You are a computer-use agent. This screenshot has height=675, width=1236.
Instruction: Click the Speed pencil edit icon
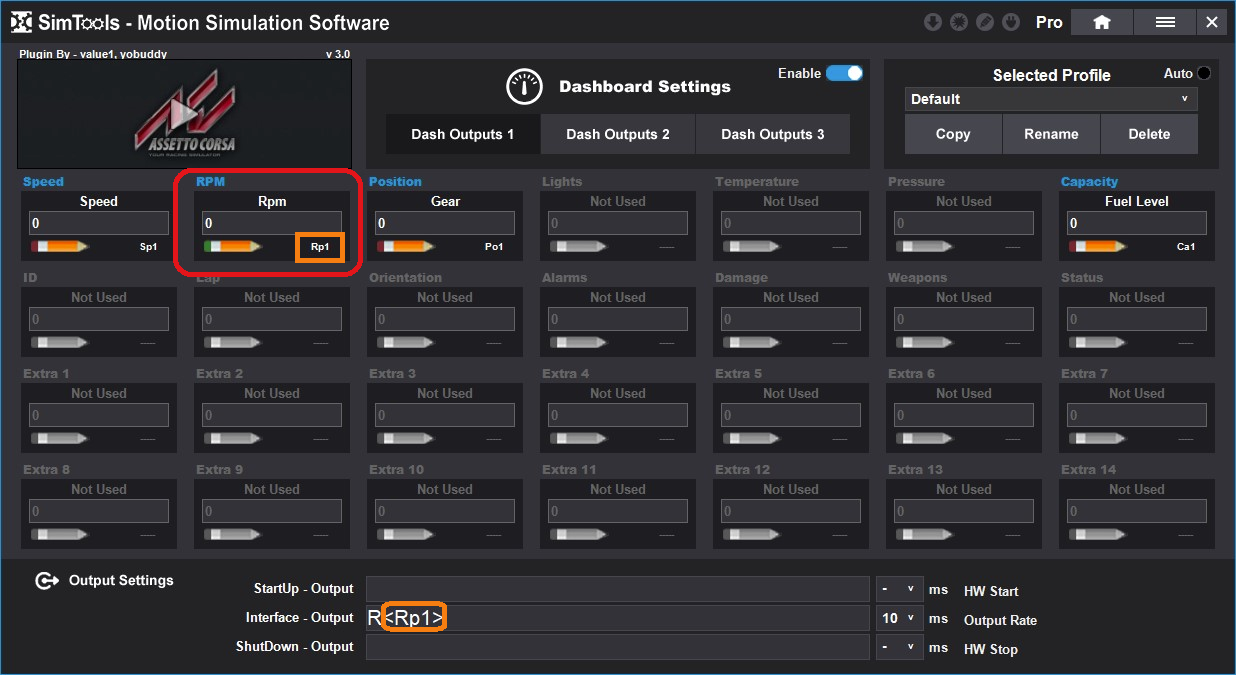click(59, 246)
